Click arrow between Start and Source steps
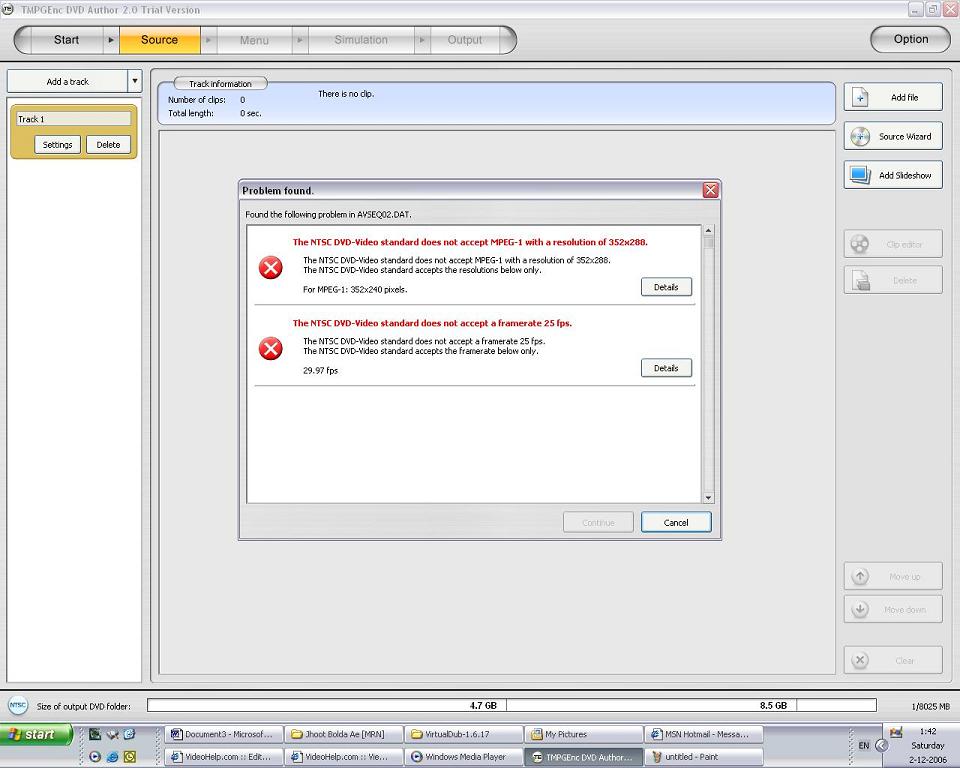 point(111,40)
